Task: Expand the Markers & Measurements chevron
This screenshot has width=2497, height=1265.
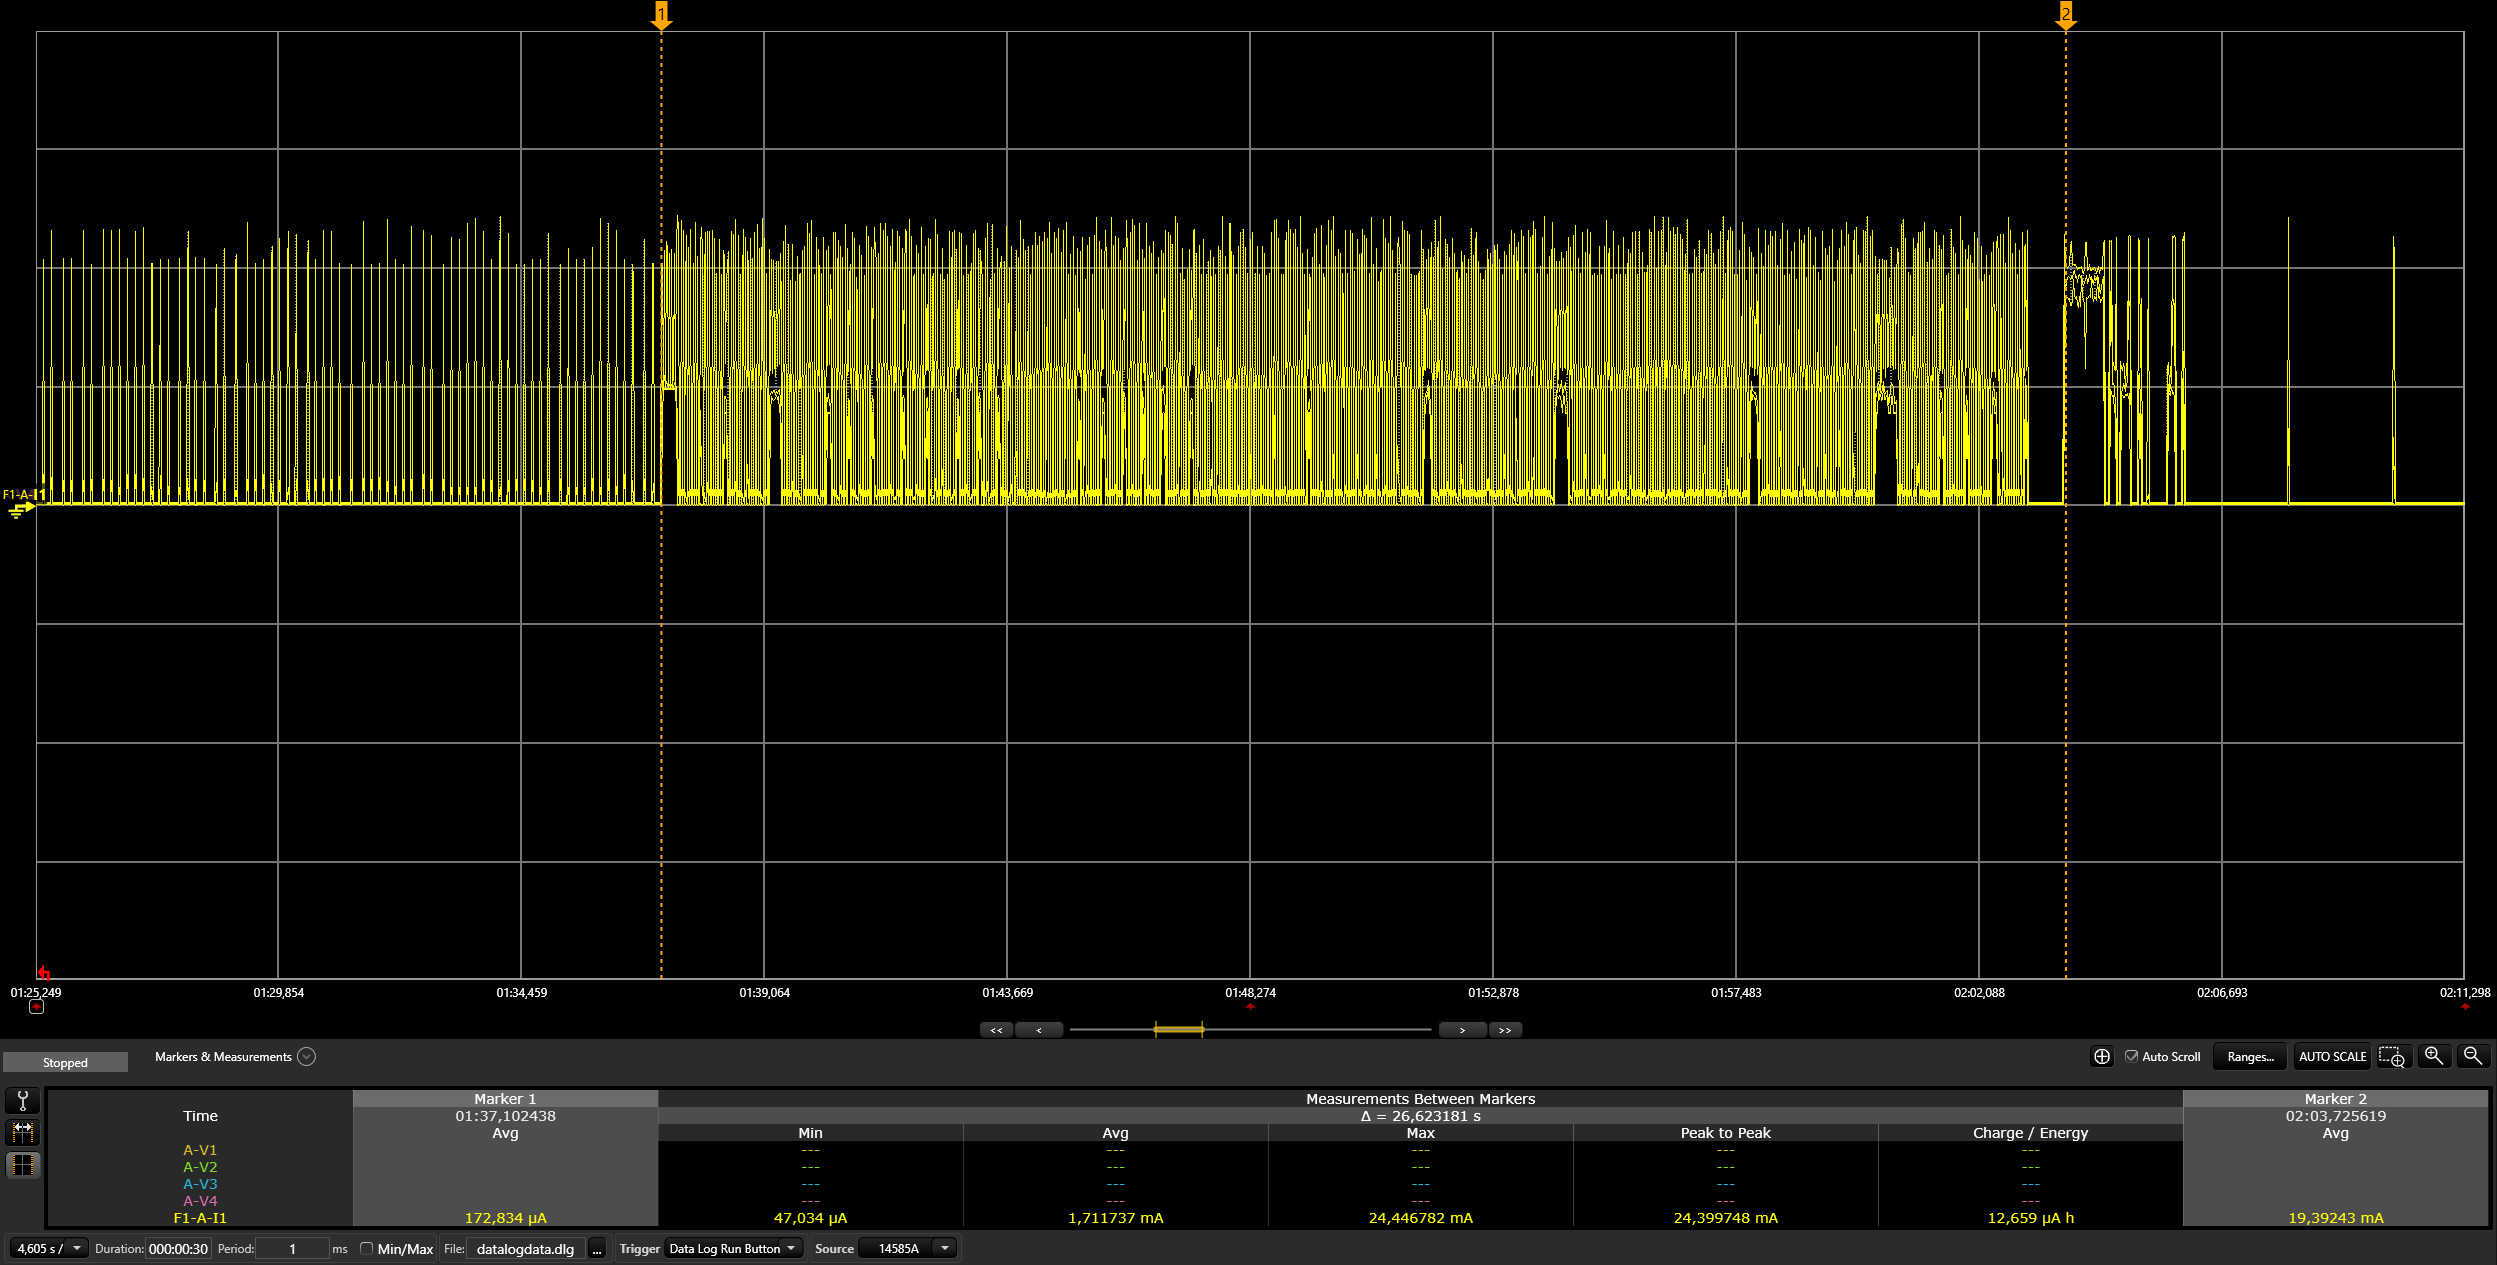Action: pyautogui.click(x=307, y=1057)
